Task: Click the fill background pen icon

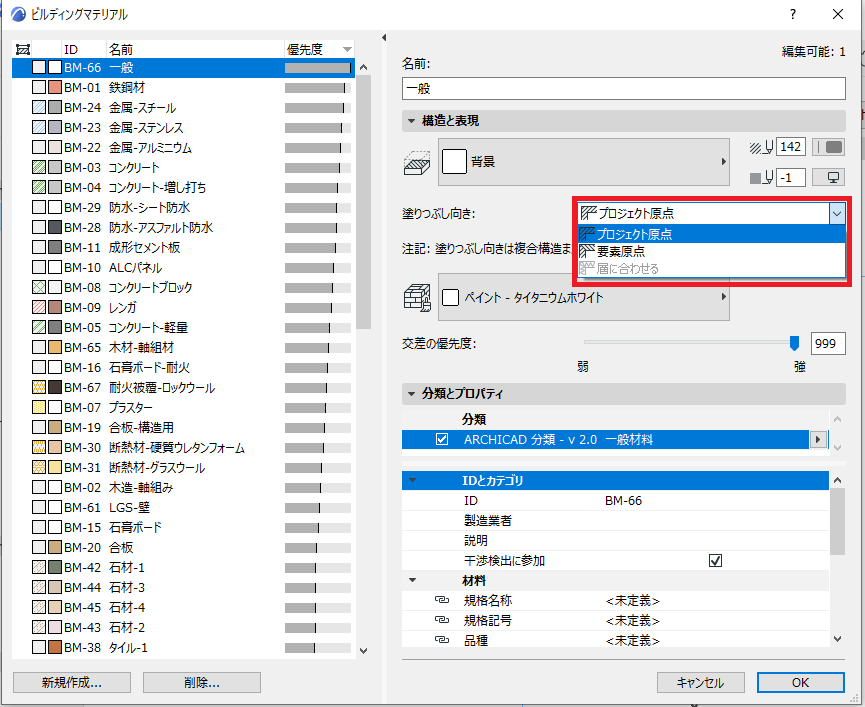Action: click(761, 178)
